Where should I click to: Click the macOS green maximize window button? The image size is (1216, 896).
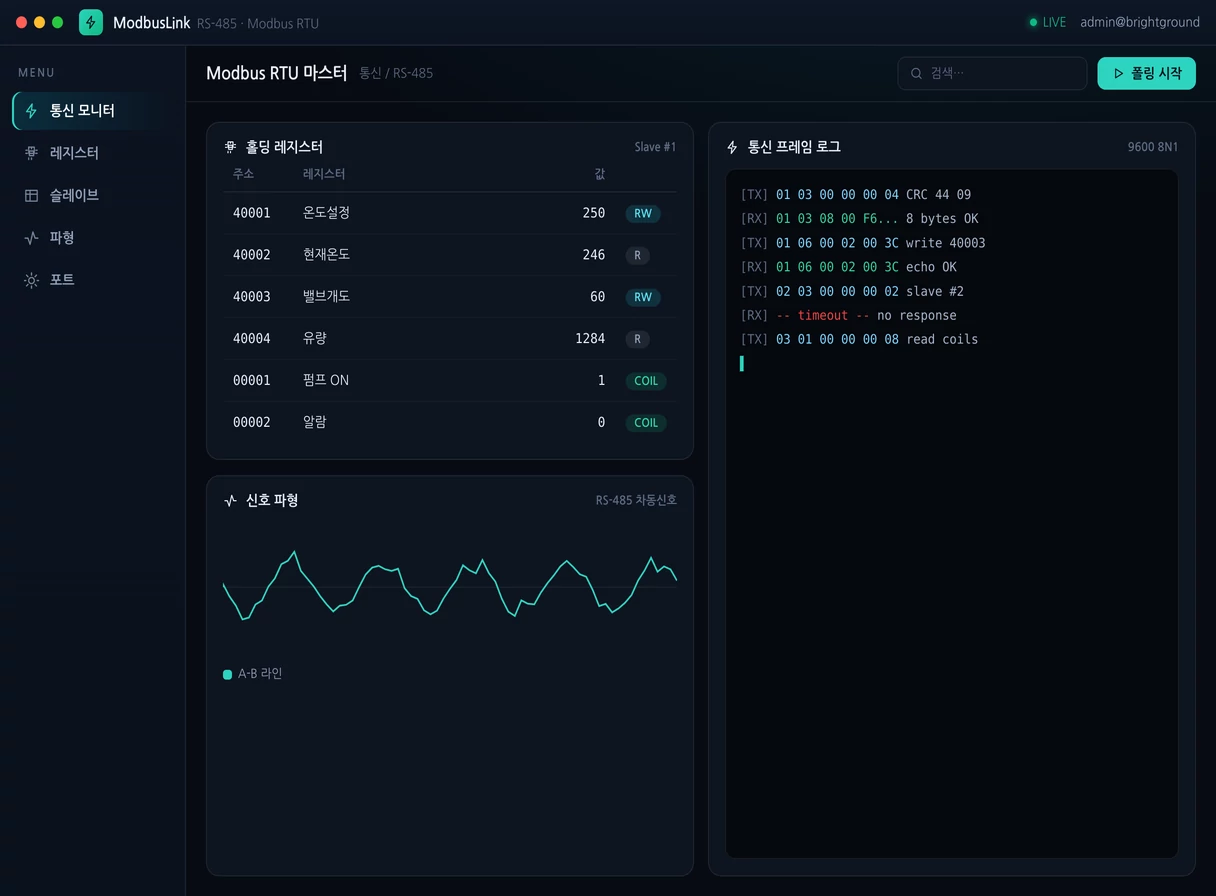[58, 22]
